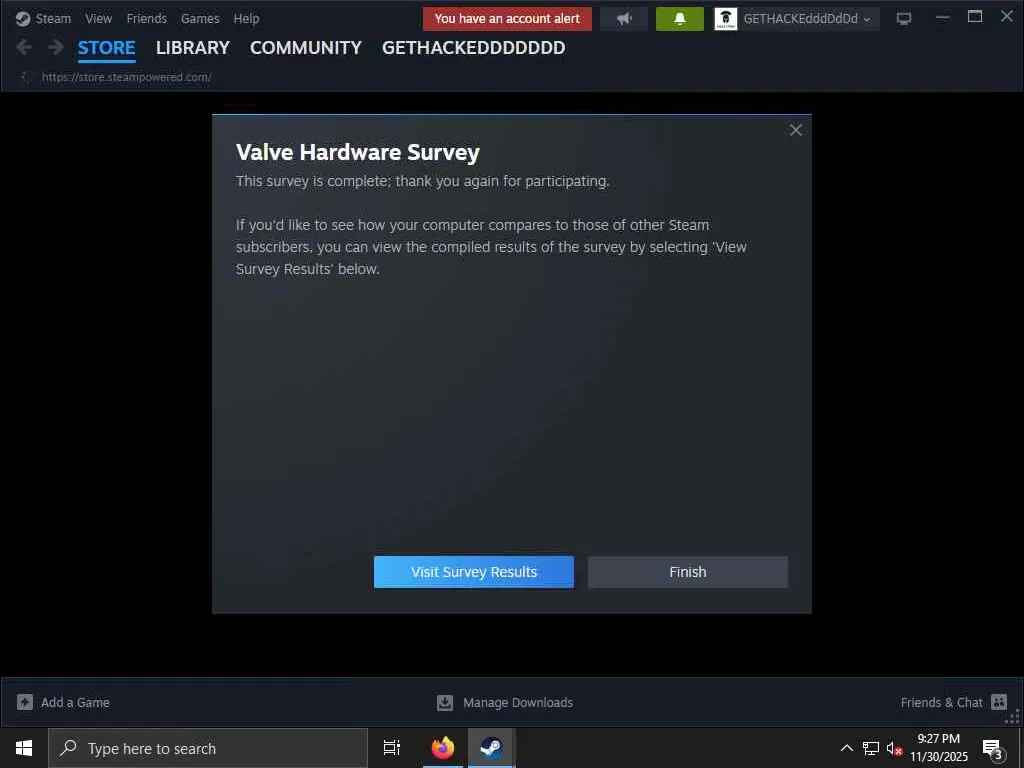The image size is (1024, 768).
Task: Click the Steam logo in menu bar
Action: pos(23,19)
